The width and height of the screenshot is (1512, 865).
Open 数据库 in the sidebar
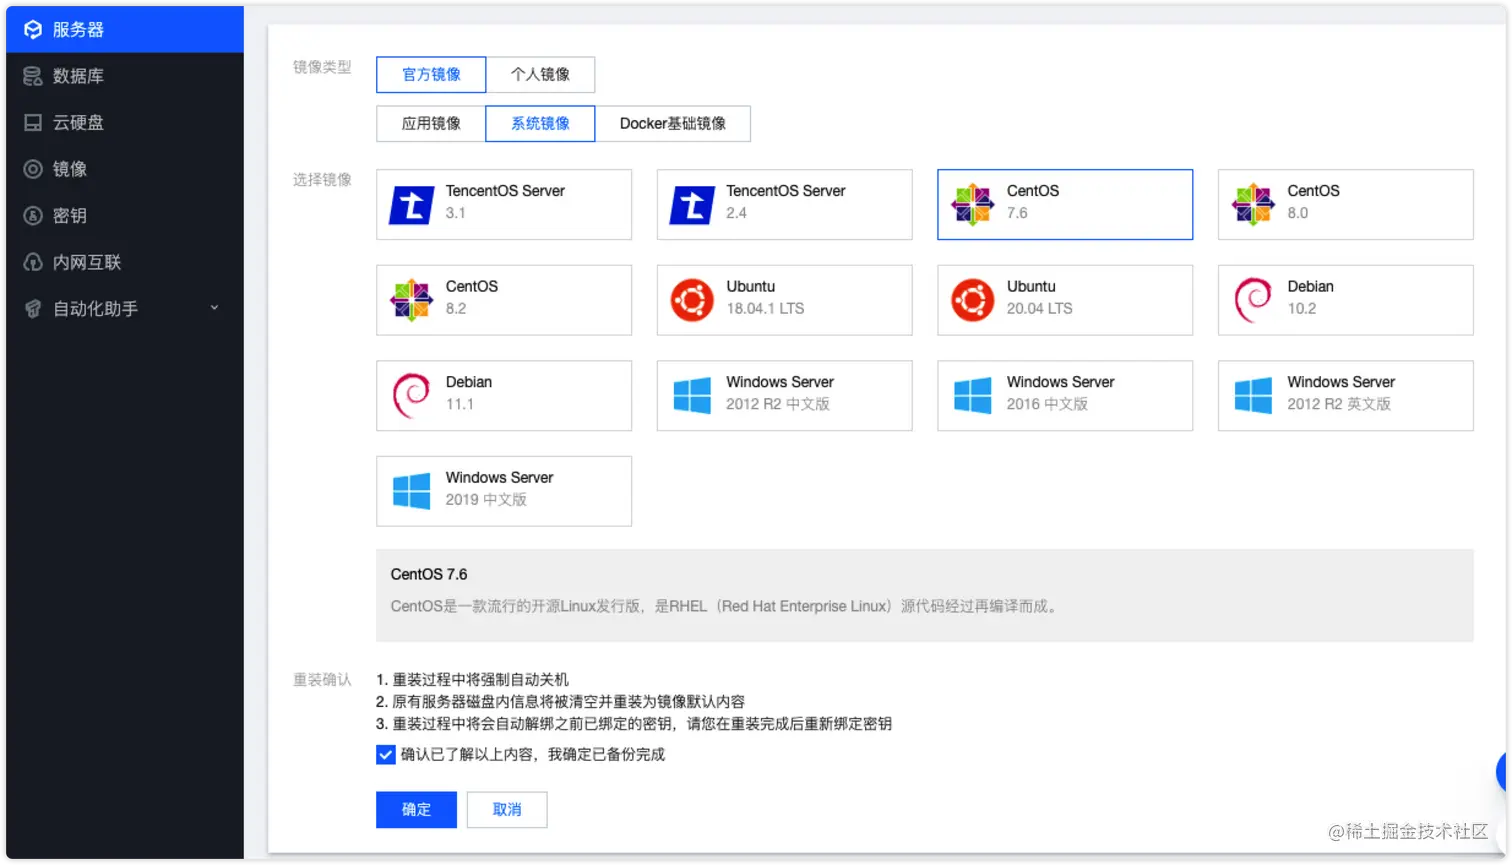[x=124, y=76]
